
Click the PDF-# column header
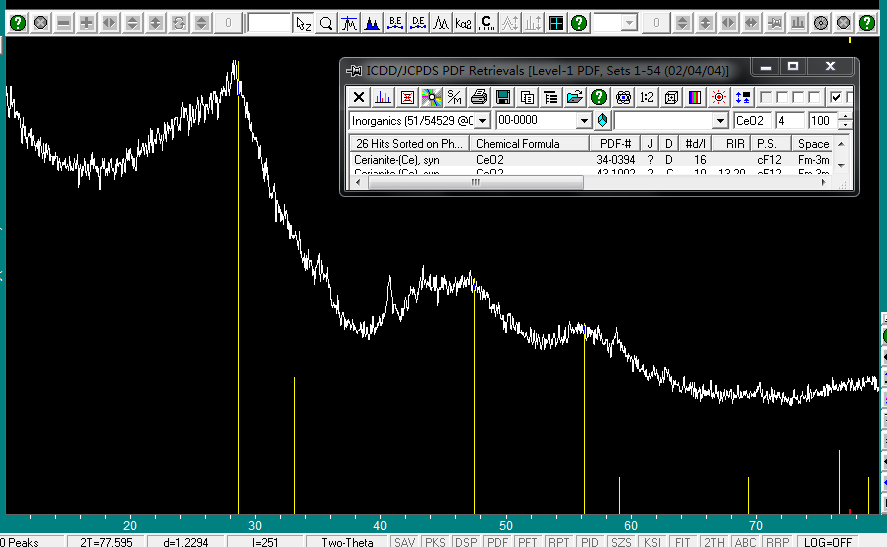click(614, 144)
